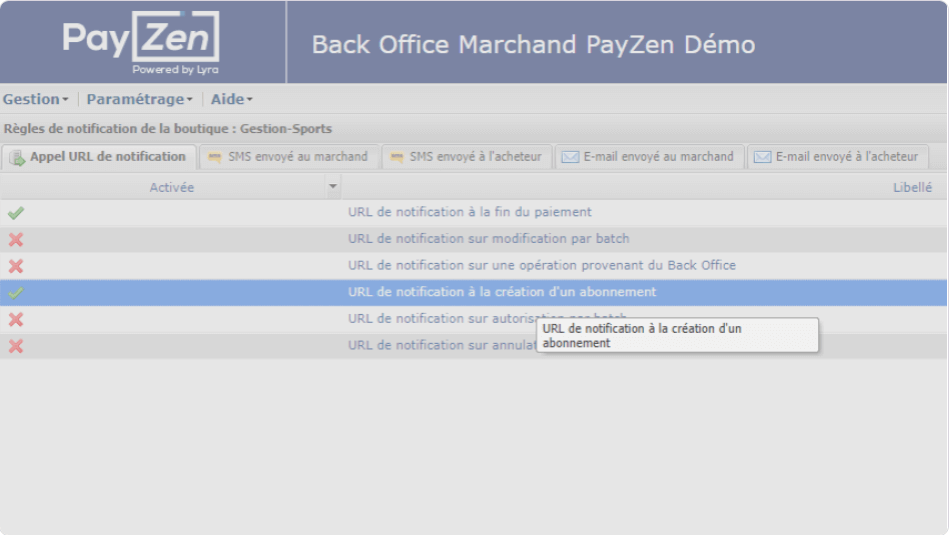The height and width of the screenshot is (535, 952).
Task: Select URL de notification à la fin du paiement
Action: [470, 212]
